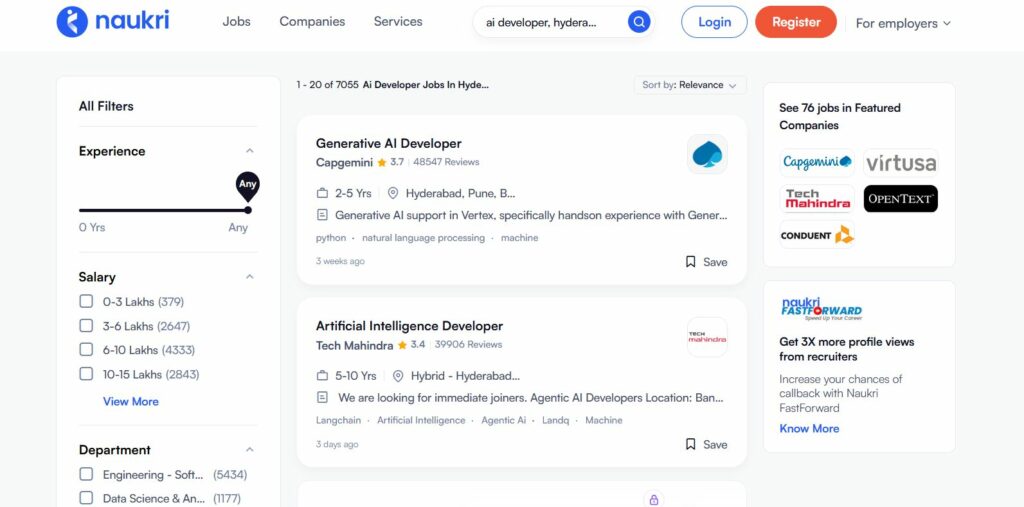Click the Register button

[x=795, y=22]
